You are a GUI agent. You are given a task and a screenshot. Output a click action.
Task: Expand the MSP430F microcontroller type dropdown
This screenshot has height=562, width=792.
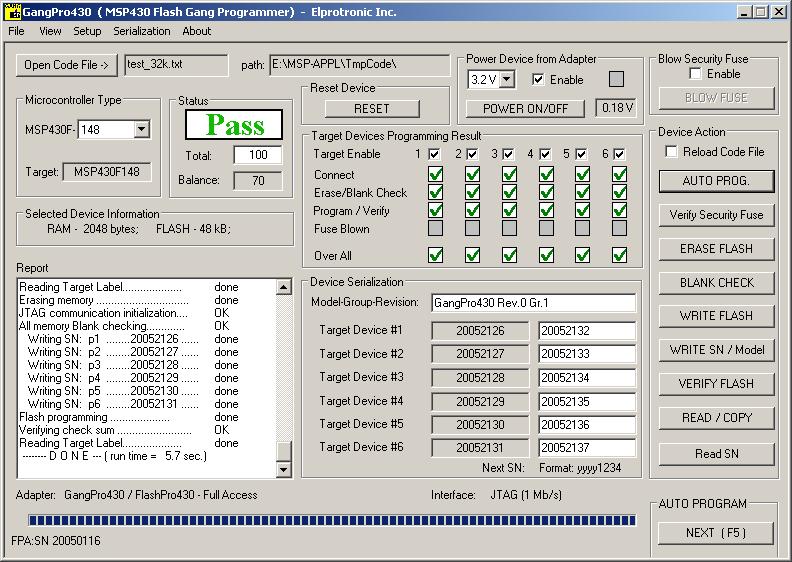pyautogui.click(x=142, y=129)
